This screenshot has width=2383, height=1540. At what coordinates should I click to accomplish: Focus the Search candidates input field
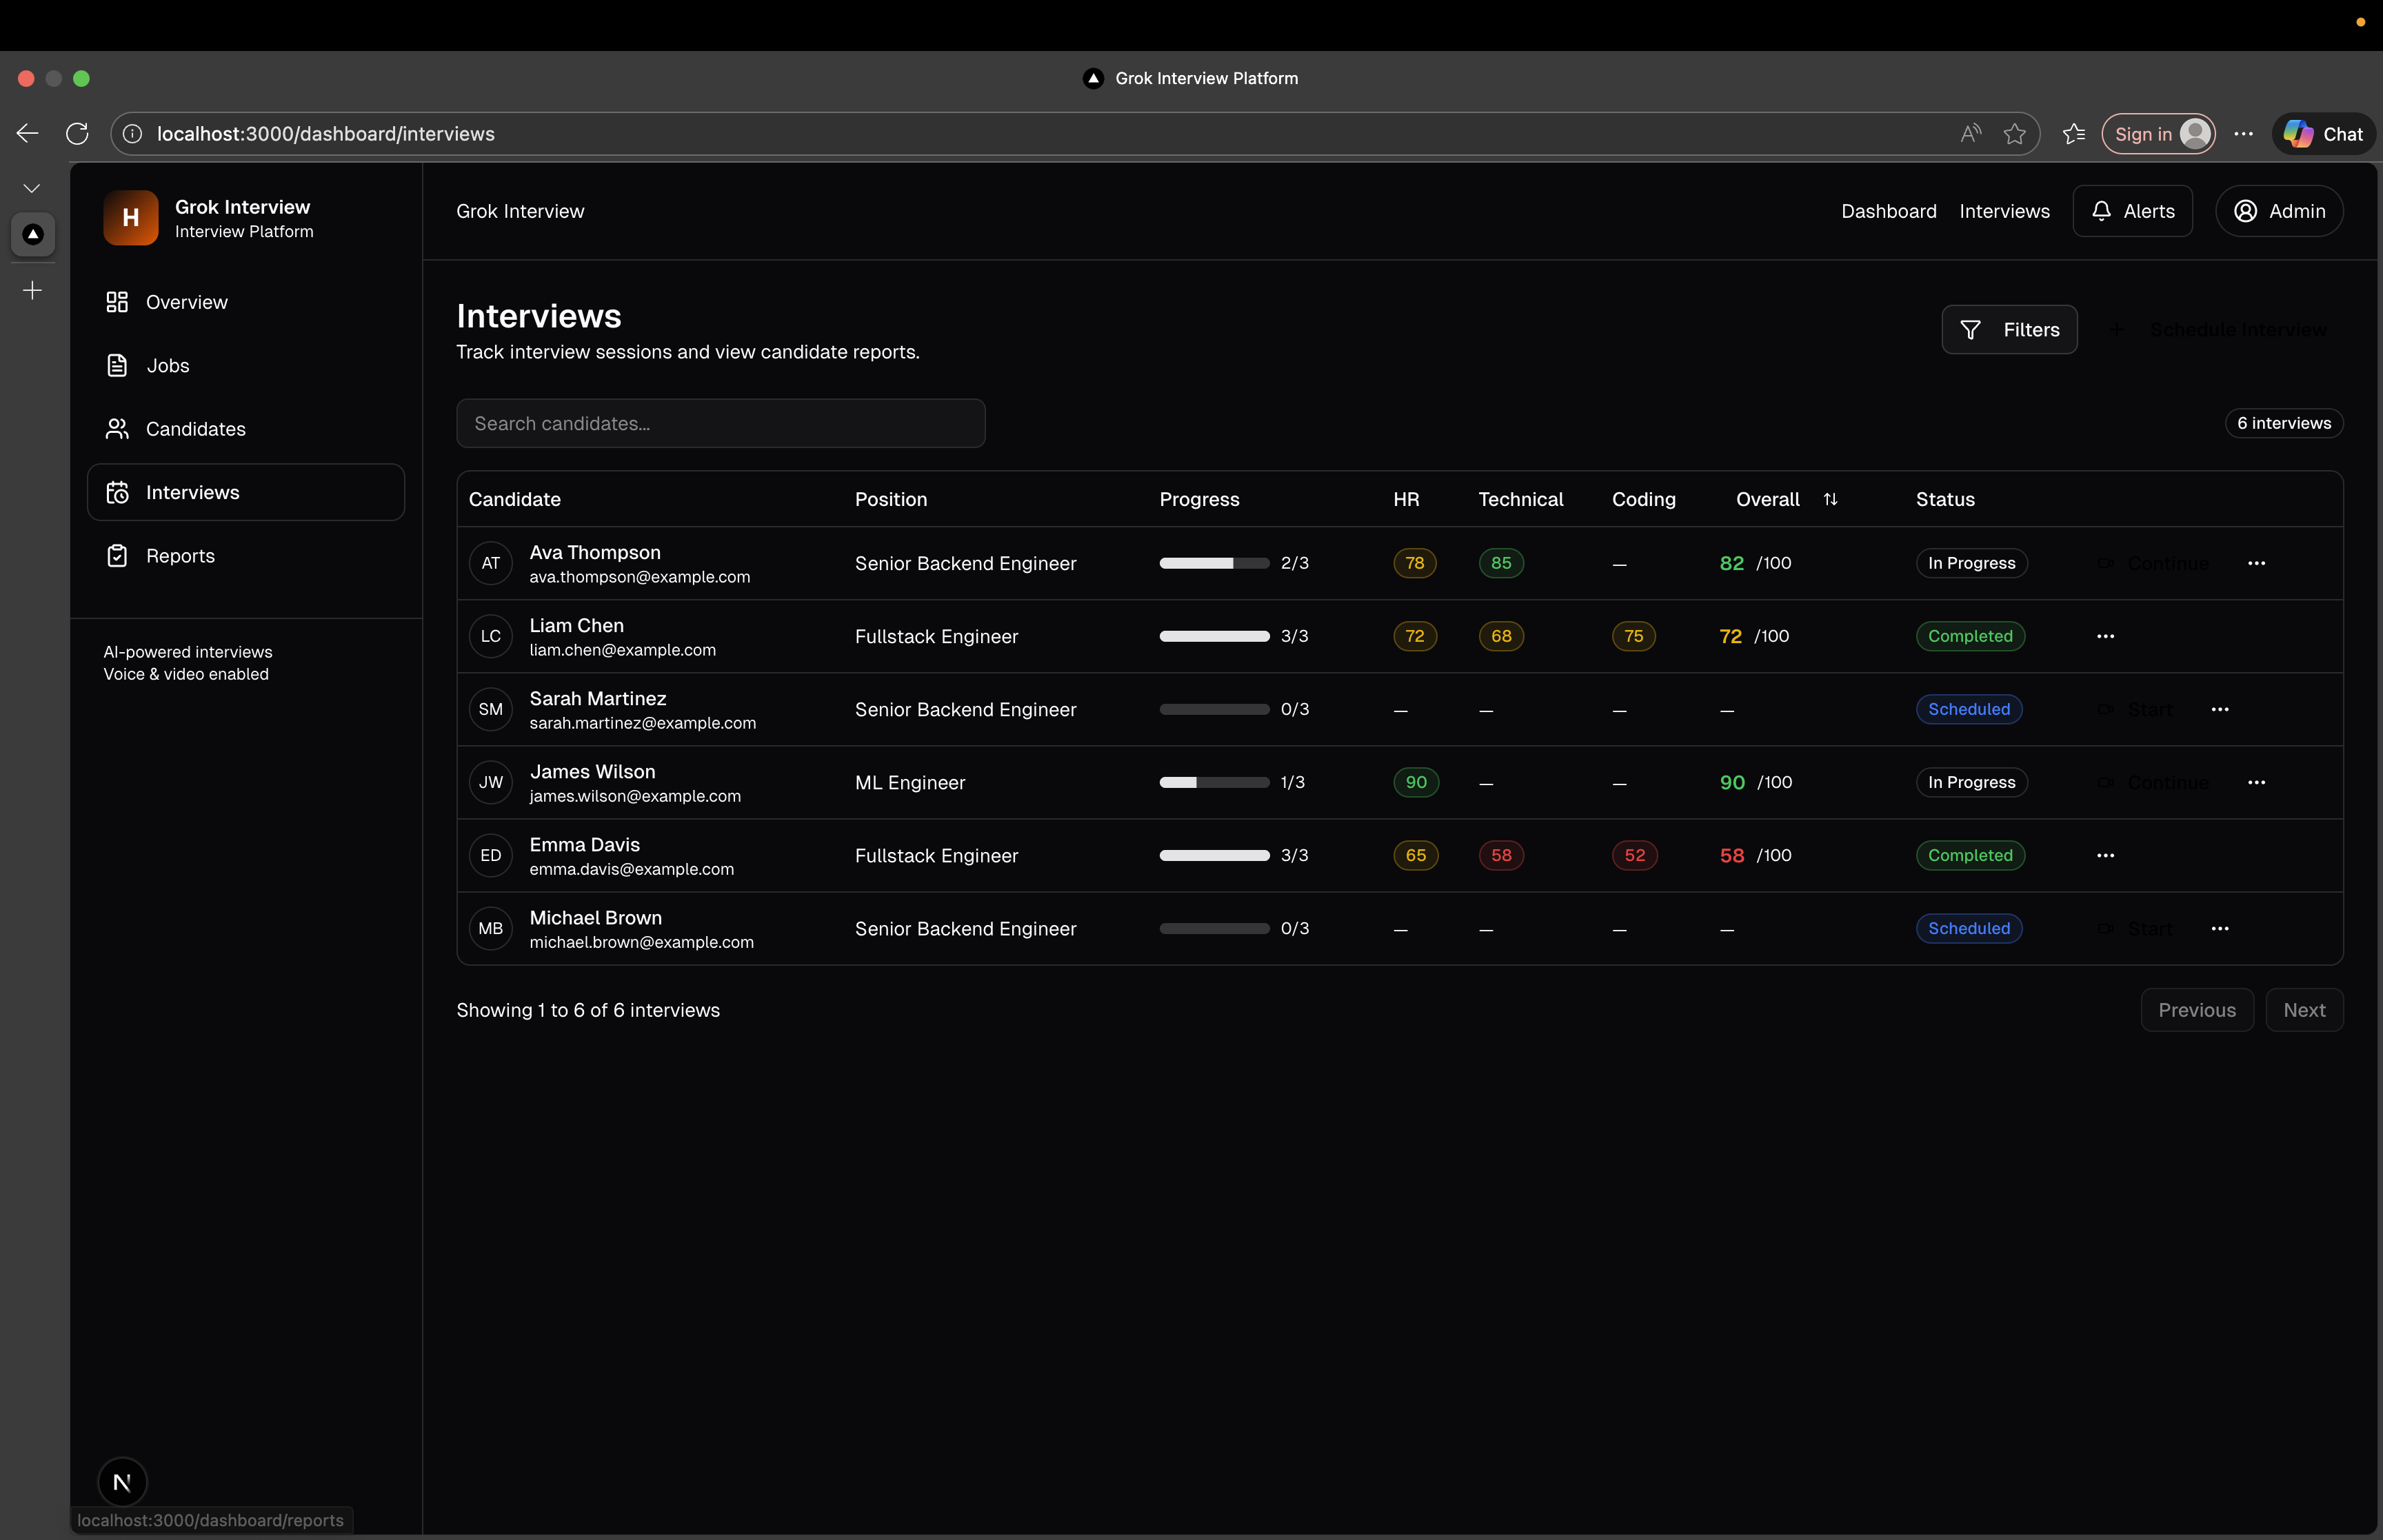[x=720, y=424]
